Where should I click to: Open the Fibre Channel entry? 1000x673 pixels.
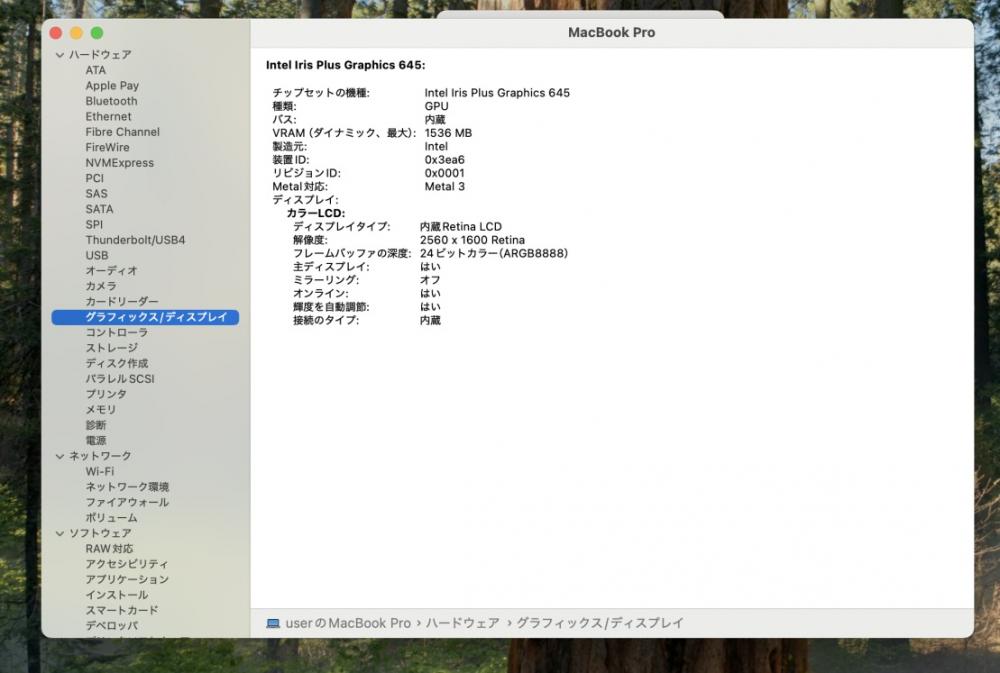pyautogui.click(x=122, y=132)
